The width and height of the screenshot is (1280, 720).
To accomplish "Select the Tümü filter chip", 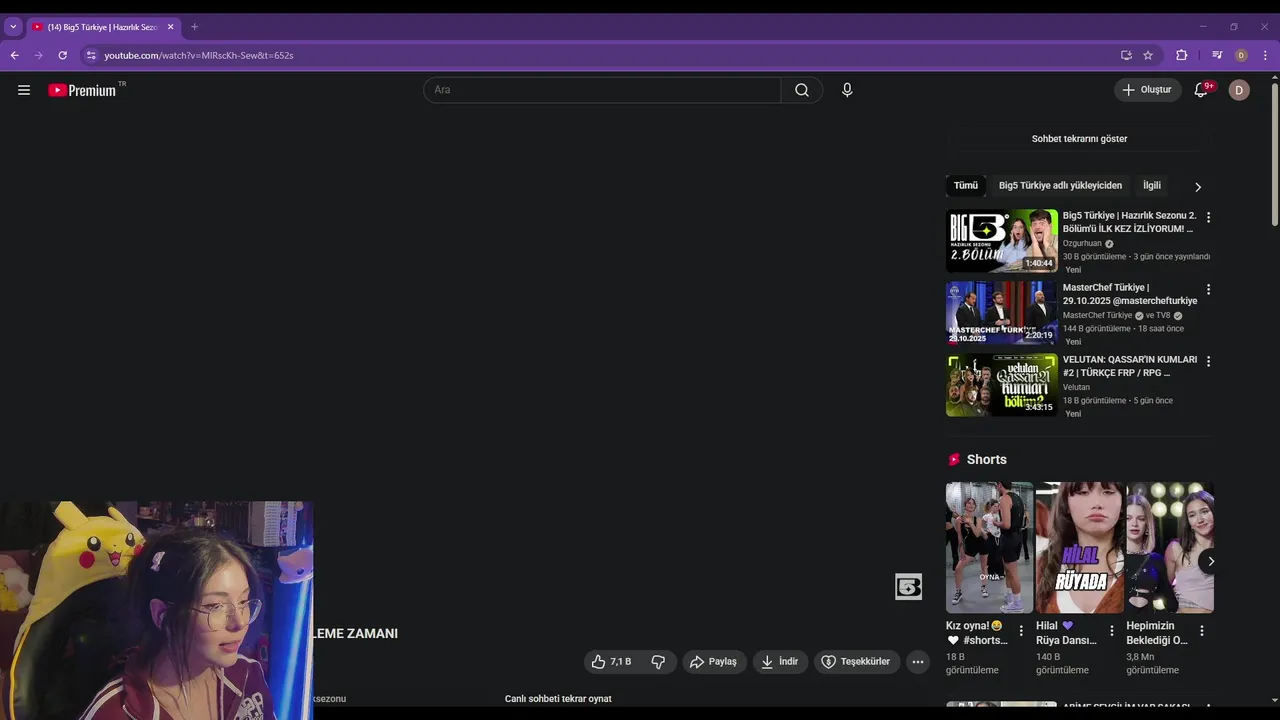I will pyautogui.click(x=965, y=185).
